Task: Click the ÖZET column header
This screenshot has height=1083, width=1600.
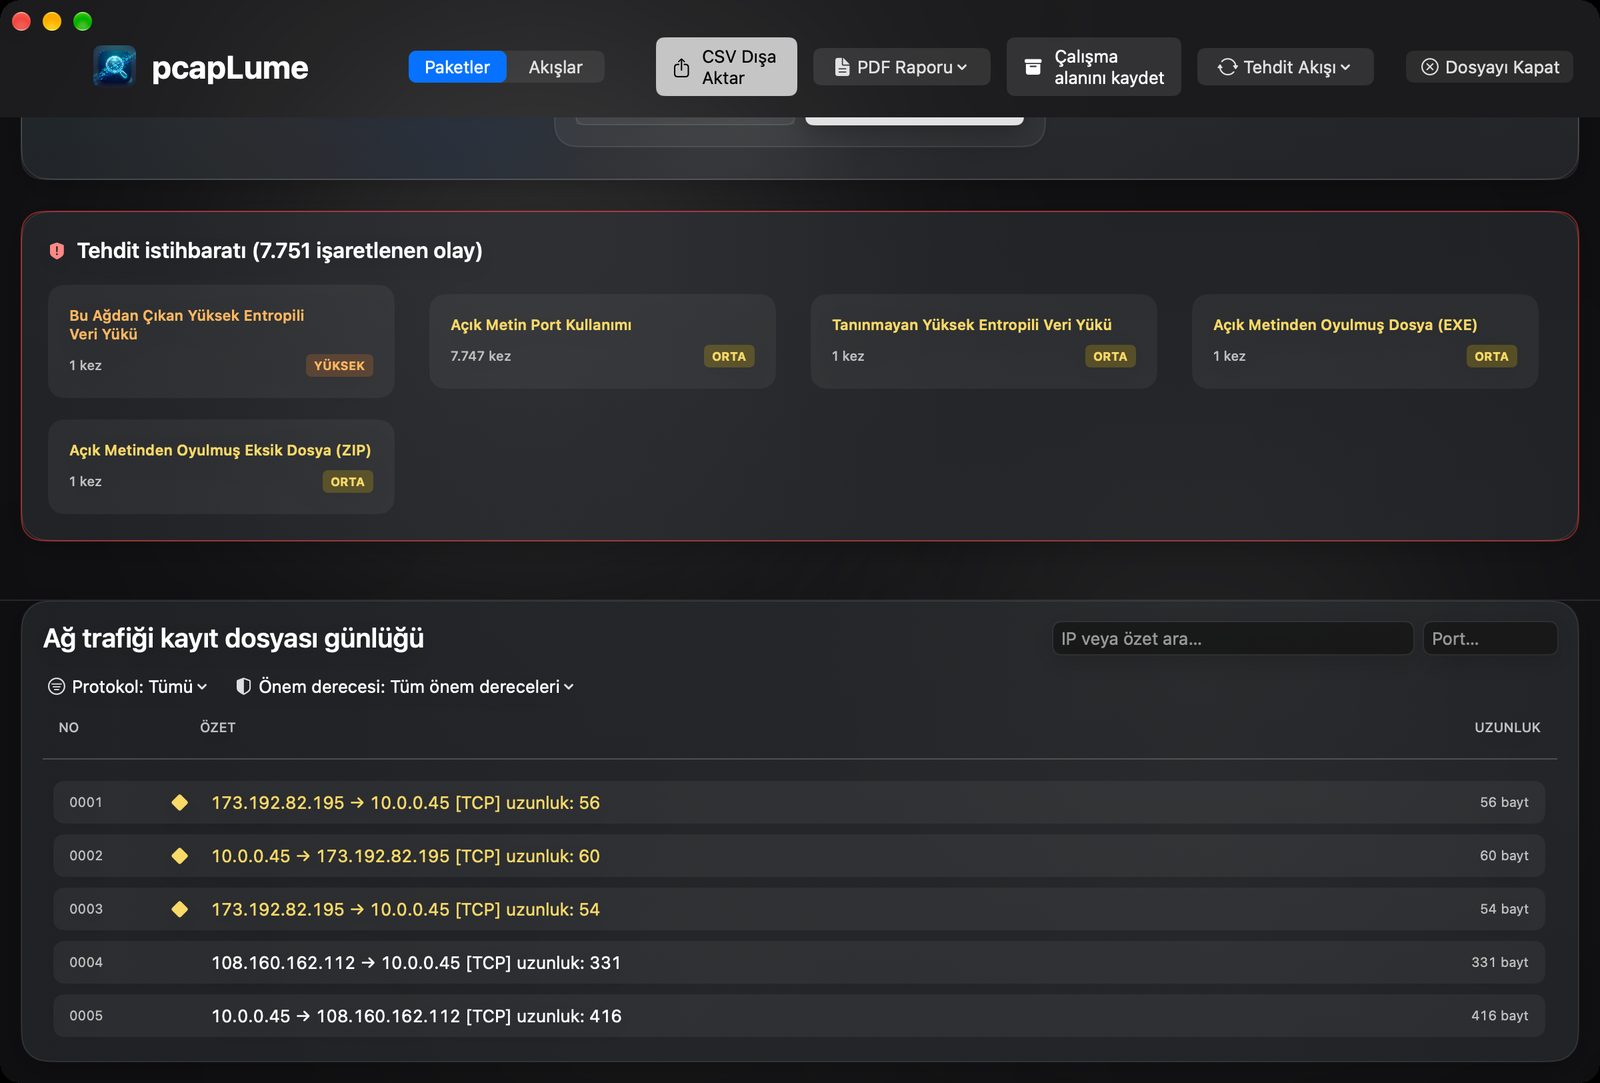Action: [x=218, y=728]
